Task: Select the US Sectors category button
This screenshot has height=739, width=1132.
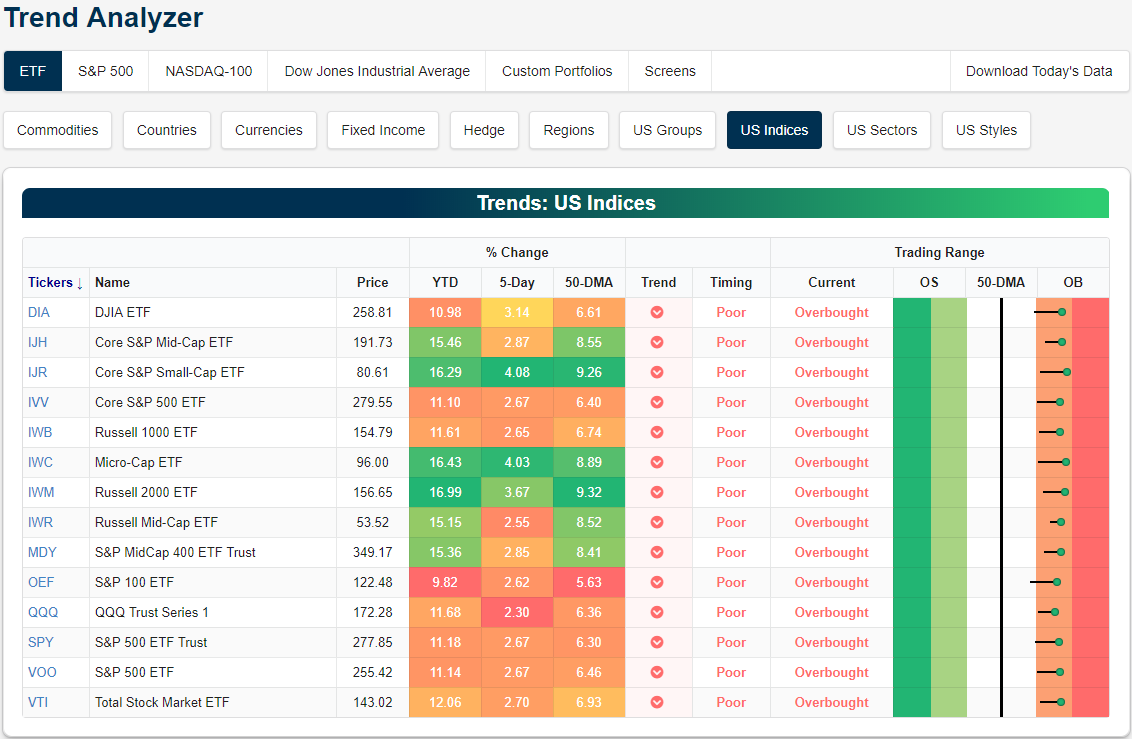Action: coord(881,130)
